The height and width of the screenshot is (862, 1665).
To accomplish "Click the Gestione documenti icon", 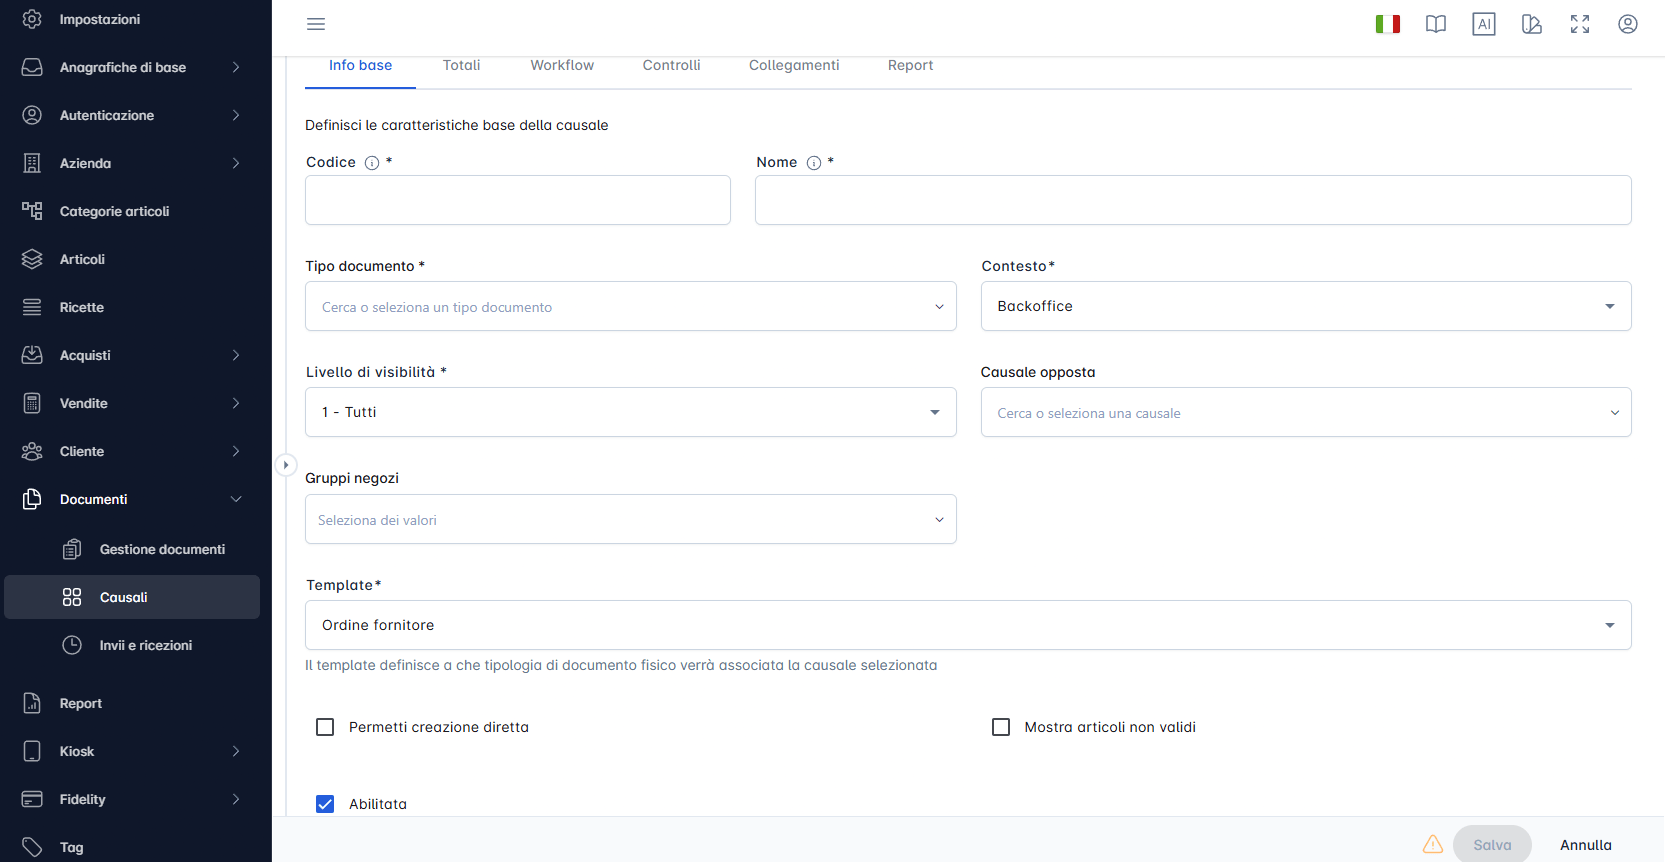I will (72, 549).
